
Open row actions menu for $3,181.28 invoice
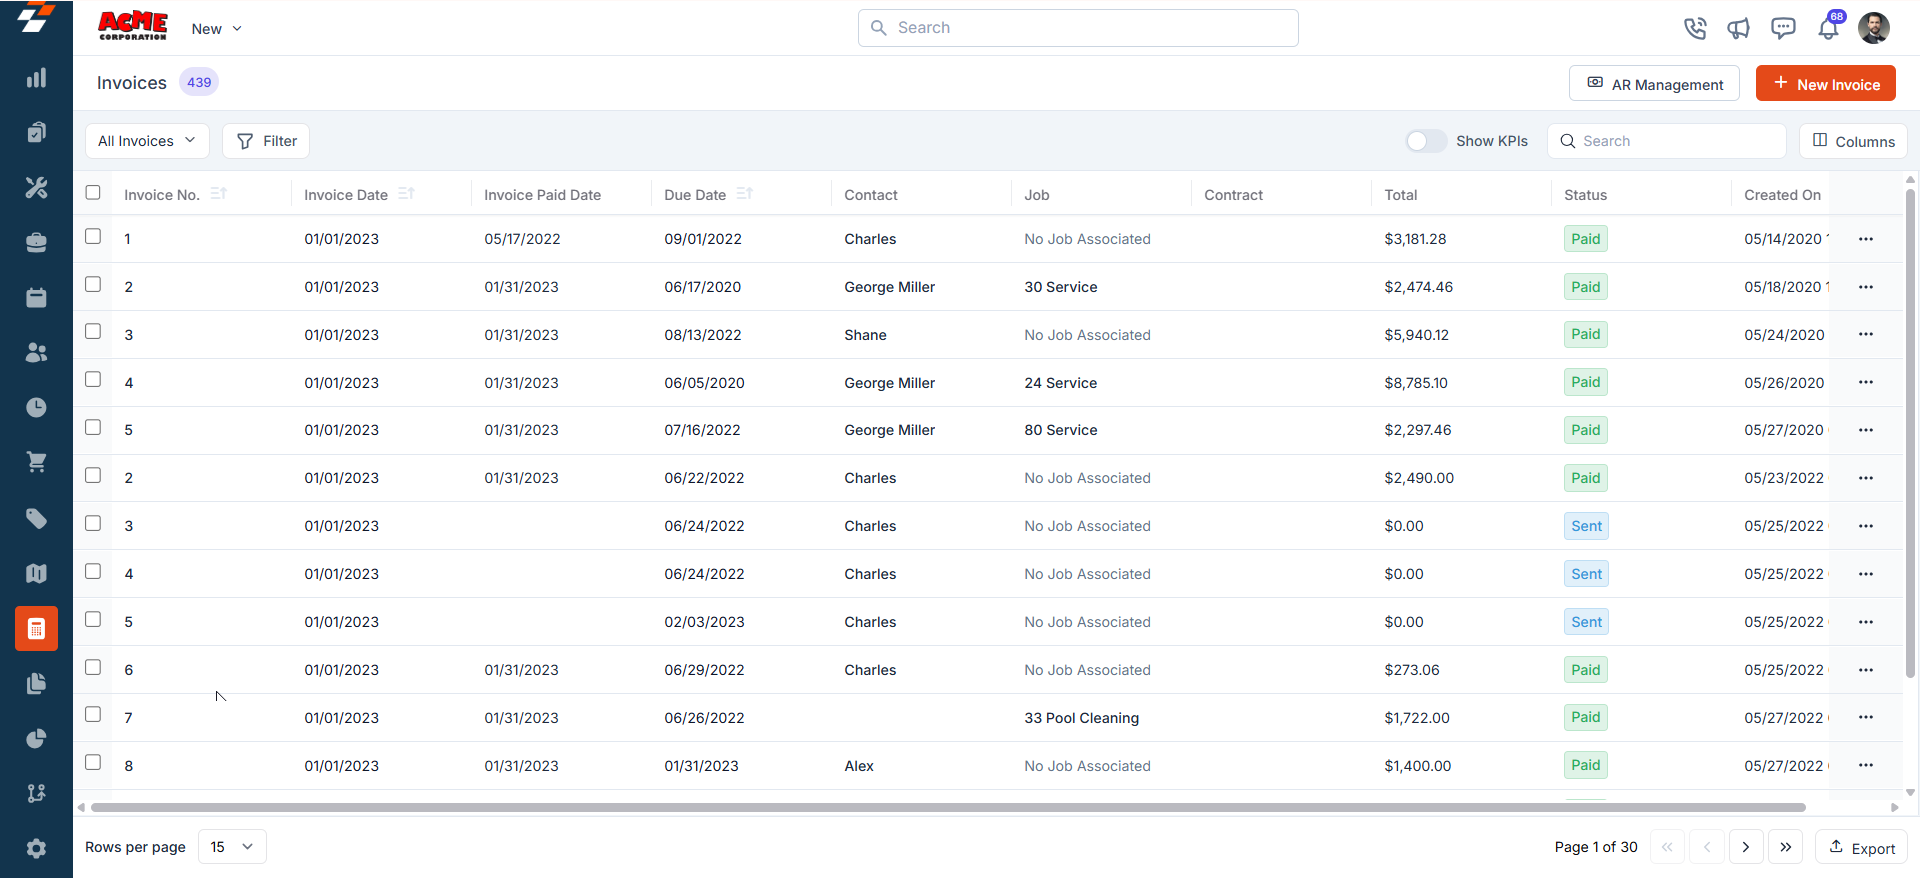[1866, 239]
